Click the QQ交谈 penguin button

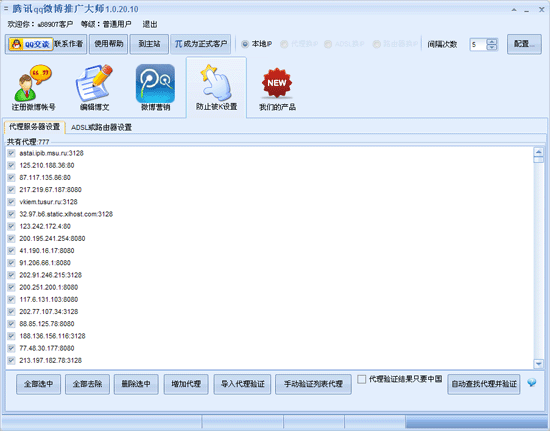pyautogui.click(x=31, y=44)
